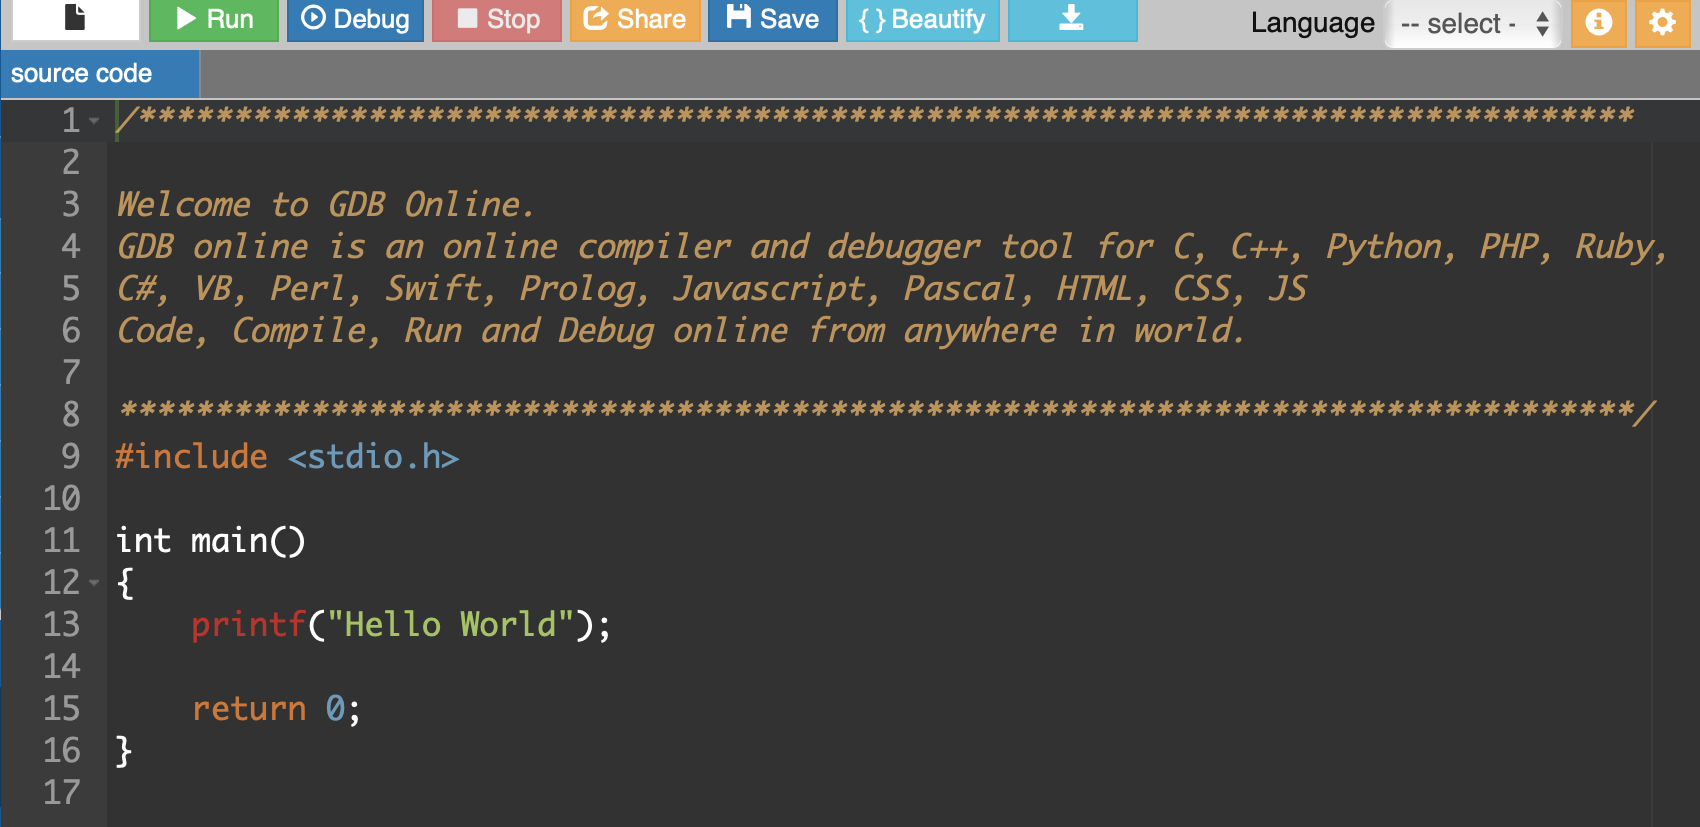Fold the main function body at line 12
This screenshot has height=827, width=1700.
94,582
